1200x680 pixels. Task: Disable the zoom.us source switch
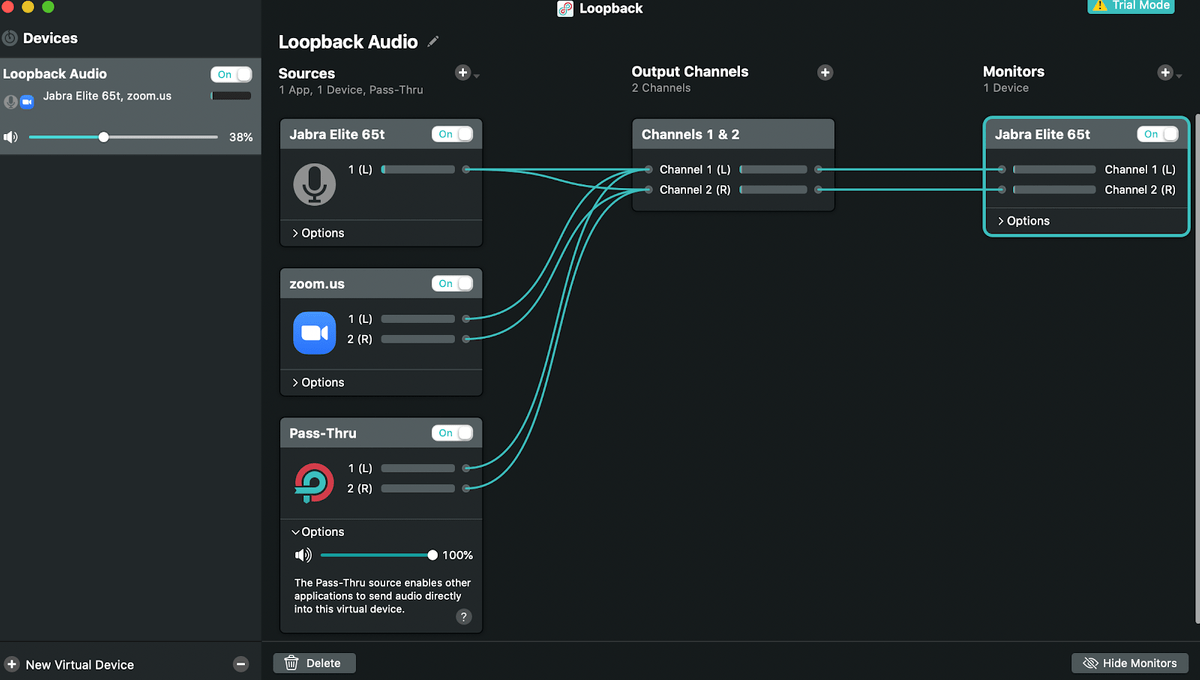[x=453, y=283]
